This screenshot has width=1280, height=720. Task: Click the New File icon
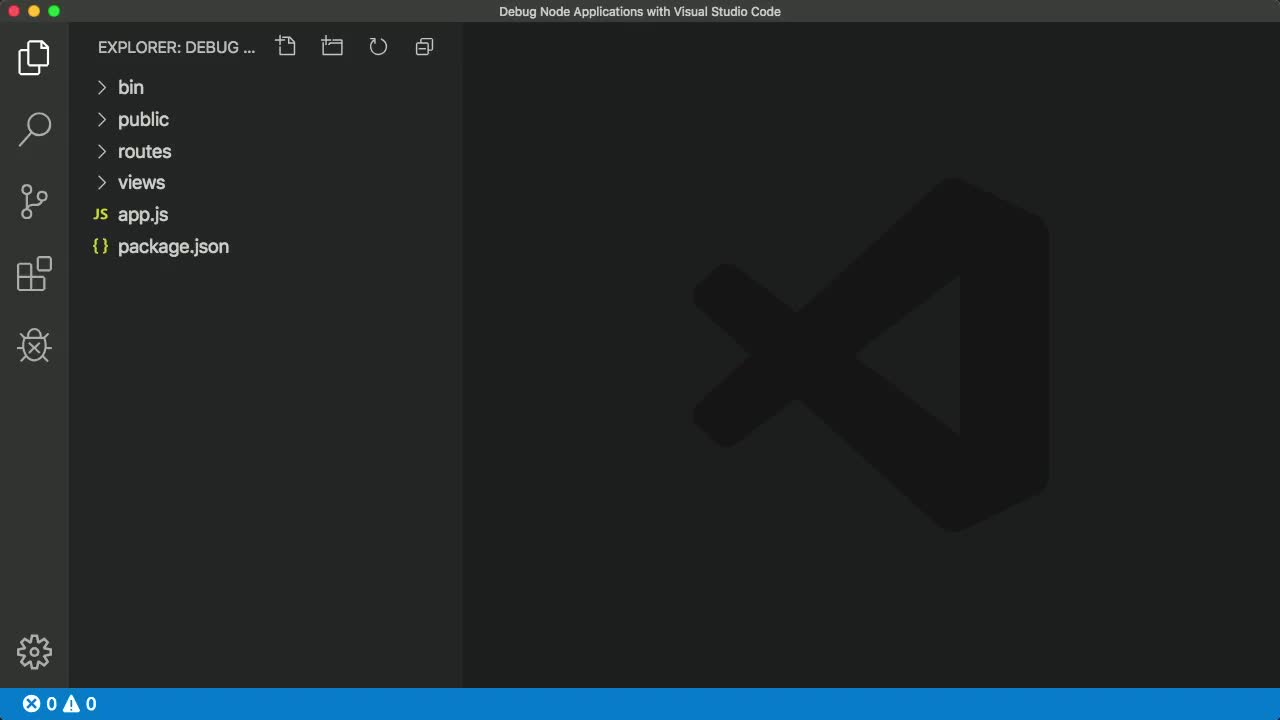285,46
